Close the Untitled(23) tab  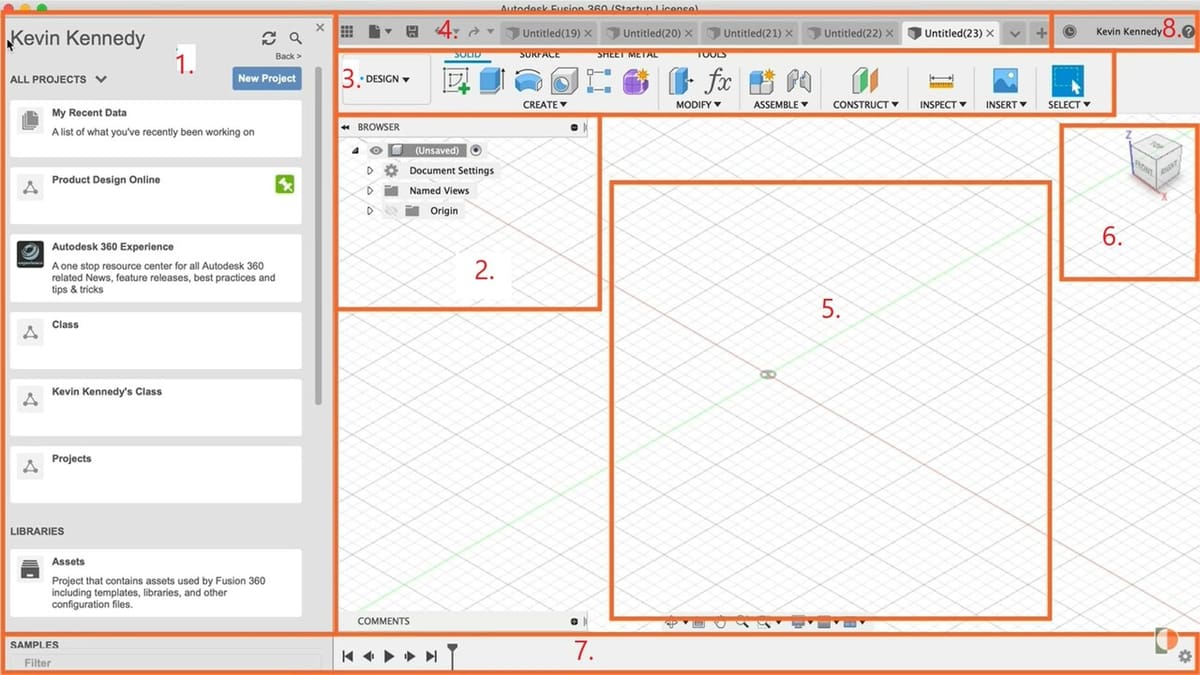click(990, 33)
